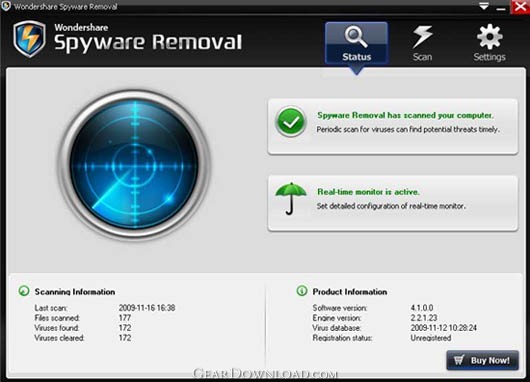Click software version '4.1.0.0'

pos(421,308)
